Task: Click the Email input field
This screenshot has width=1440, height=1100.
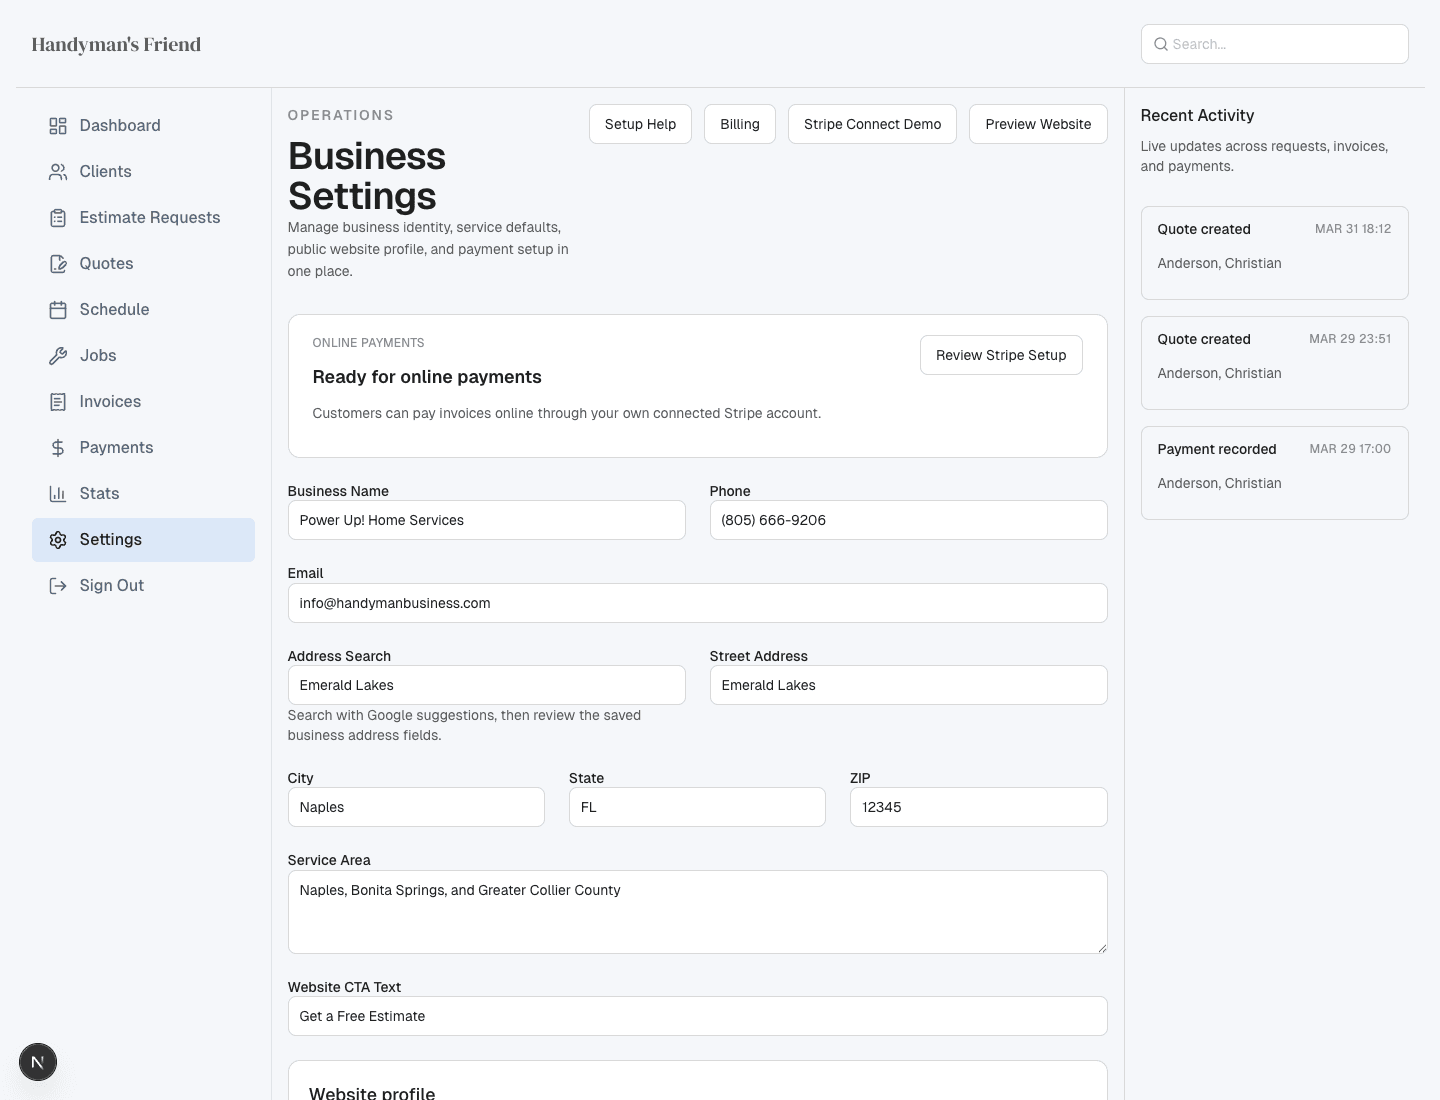Action: tap(698, 603)
